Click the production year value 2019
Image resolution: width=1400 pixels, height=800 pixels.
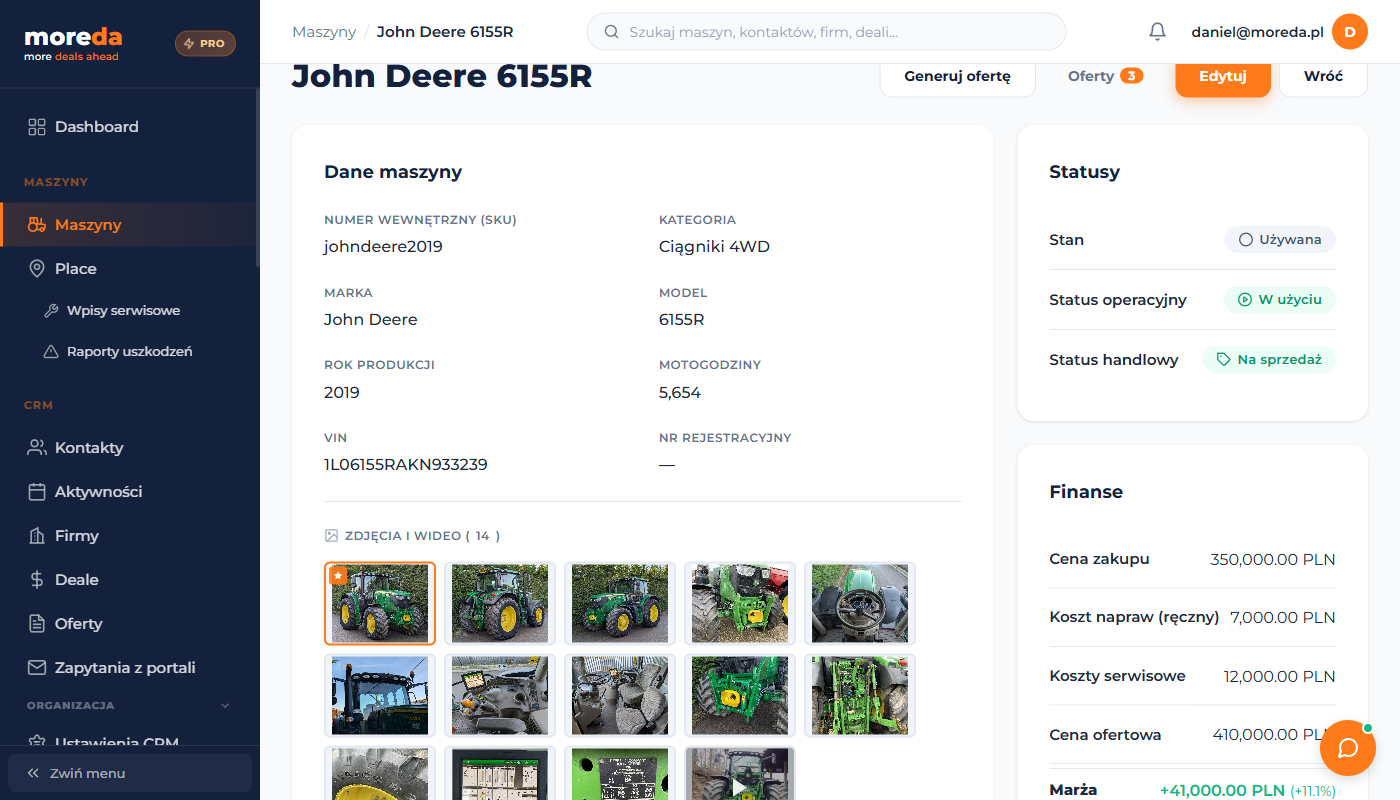[342, 393]
